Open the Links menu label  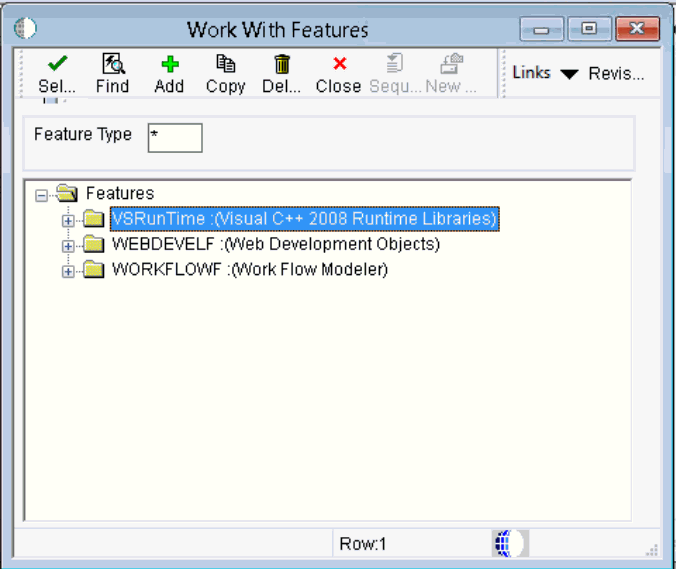click(x=531, y=72)
